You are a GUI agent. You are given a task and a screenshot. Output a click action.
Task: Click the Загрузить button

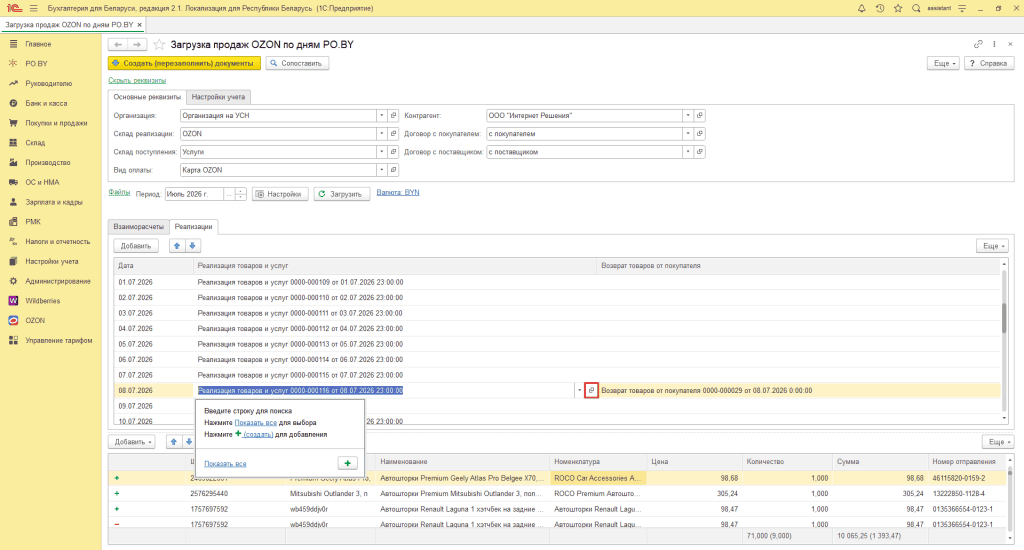(x=342, y=194)
